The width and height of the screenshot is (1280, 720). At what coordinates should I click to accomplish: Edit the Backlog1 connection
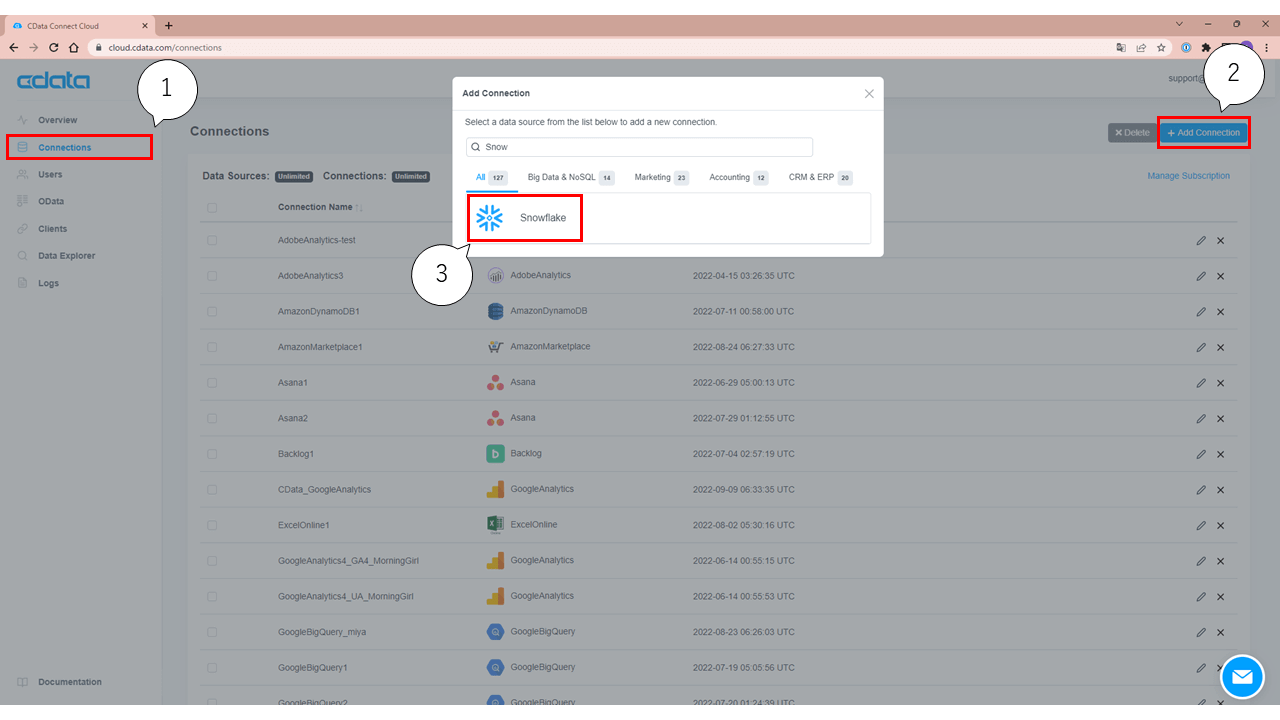point(1201,454)
